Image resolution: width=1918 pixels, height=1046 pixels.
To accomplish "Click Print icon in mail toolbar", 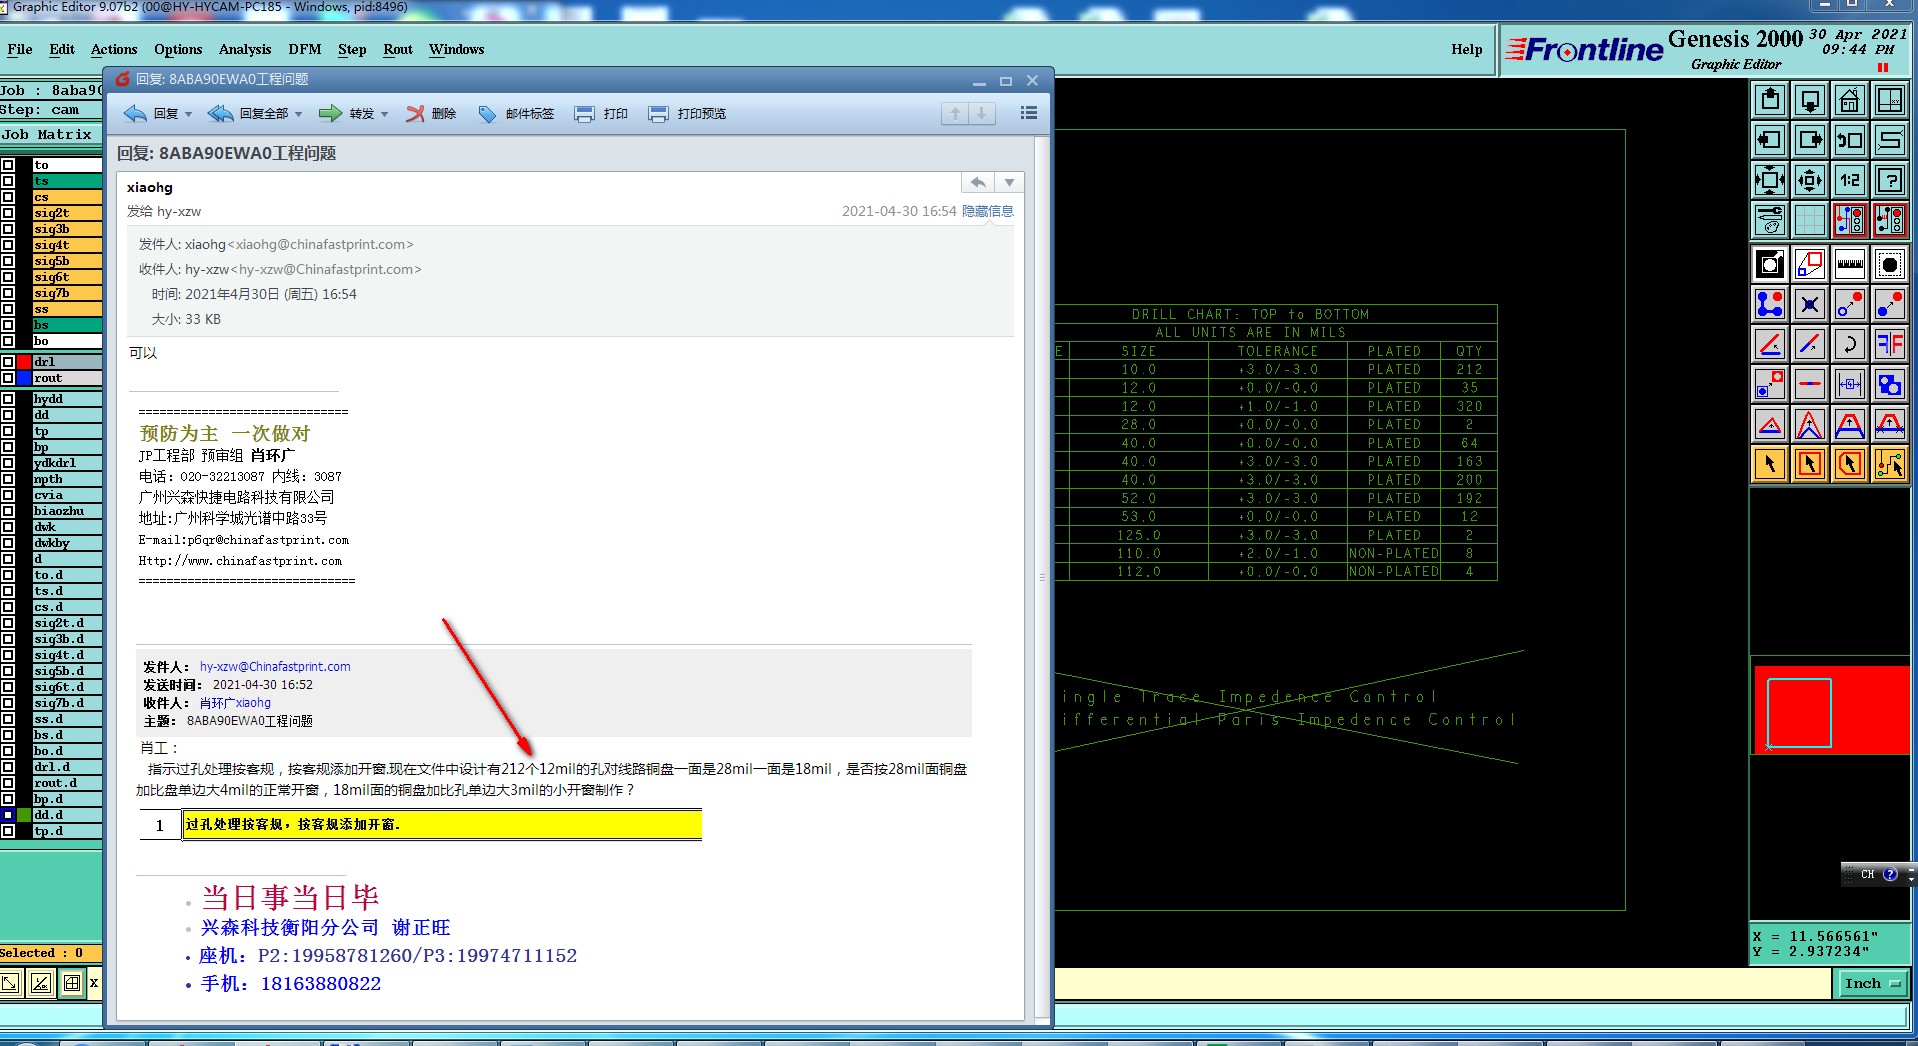I will coord(601,114).
